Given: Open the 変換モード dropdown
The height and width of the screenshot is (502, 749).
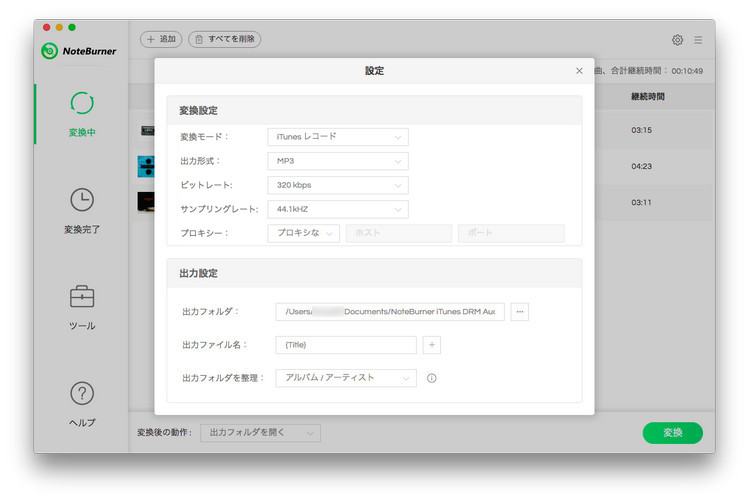Looking at the screenshot, I should coord(338,137).
